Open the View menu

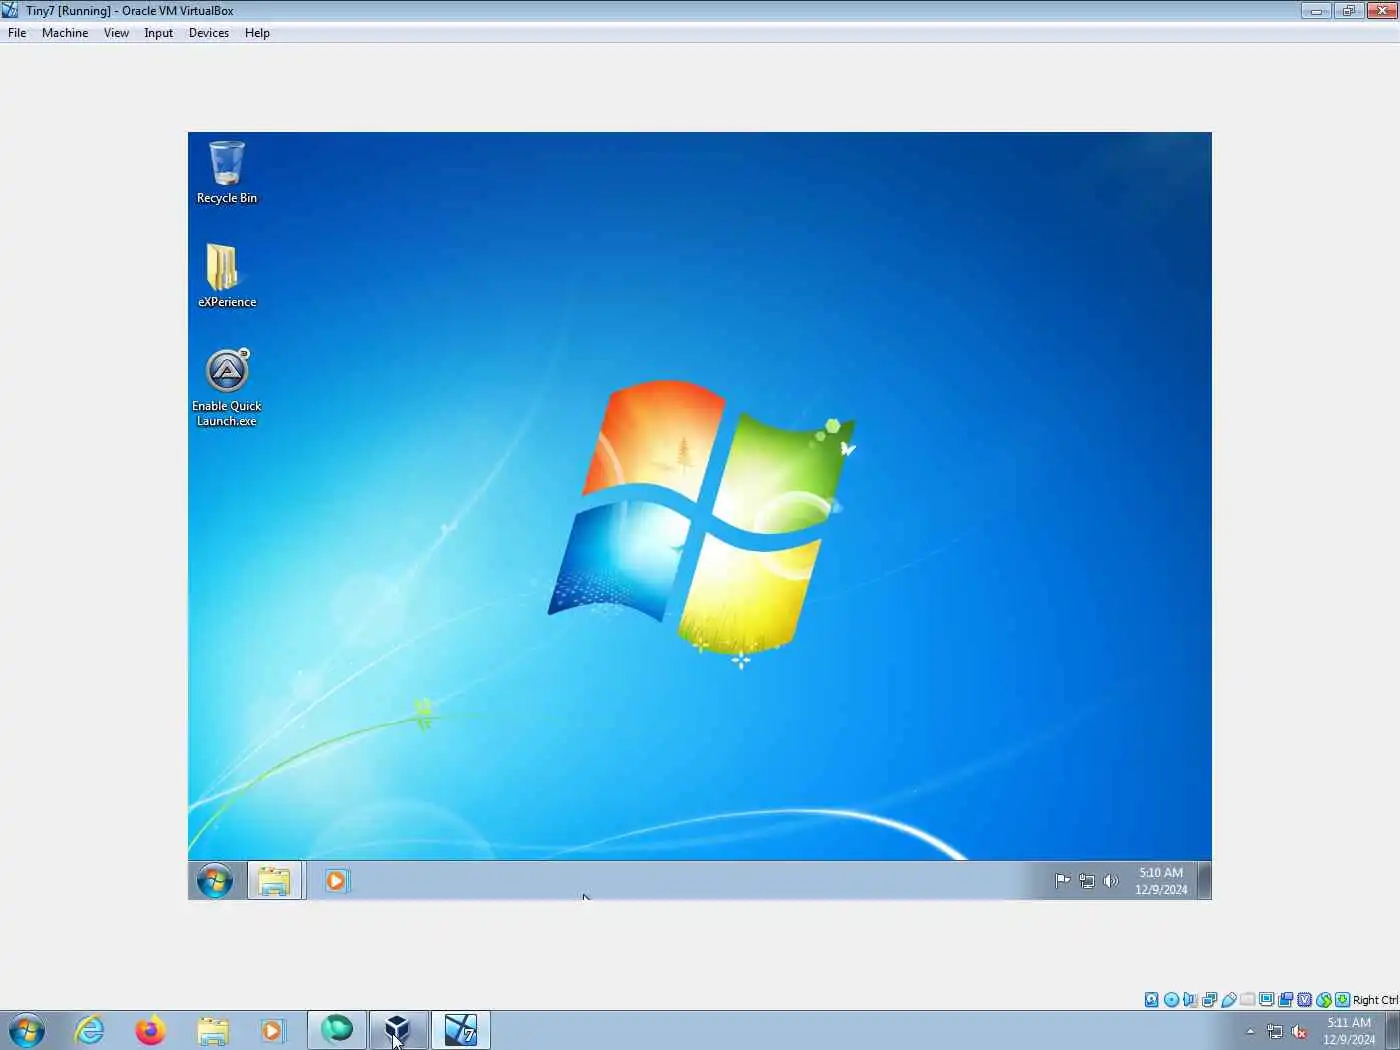pyautogui.click(x=116, y=33)
